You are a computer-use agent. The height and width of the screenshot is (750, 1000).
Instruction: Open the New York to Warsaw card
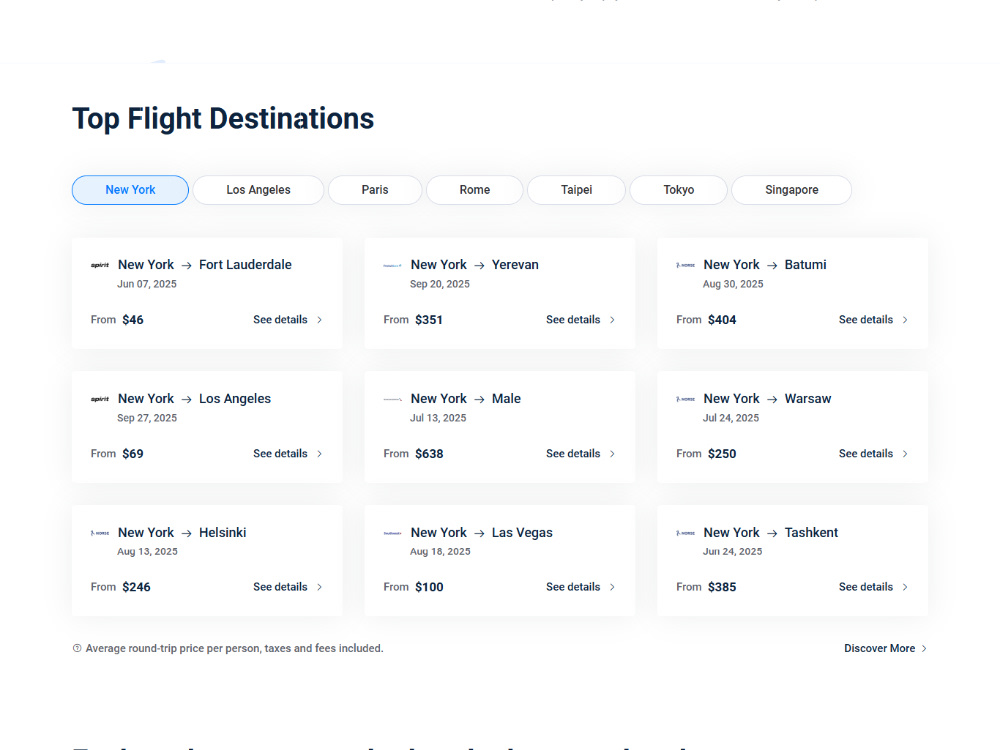(793, 427)
